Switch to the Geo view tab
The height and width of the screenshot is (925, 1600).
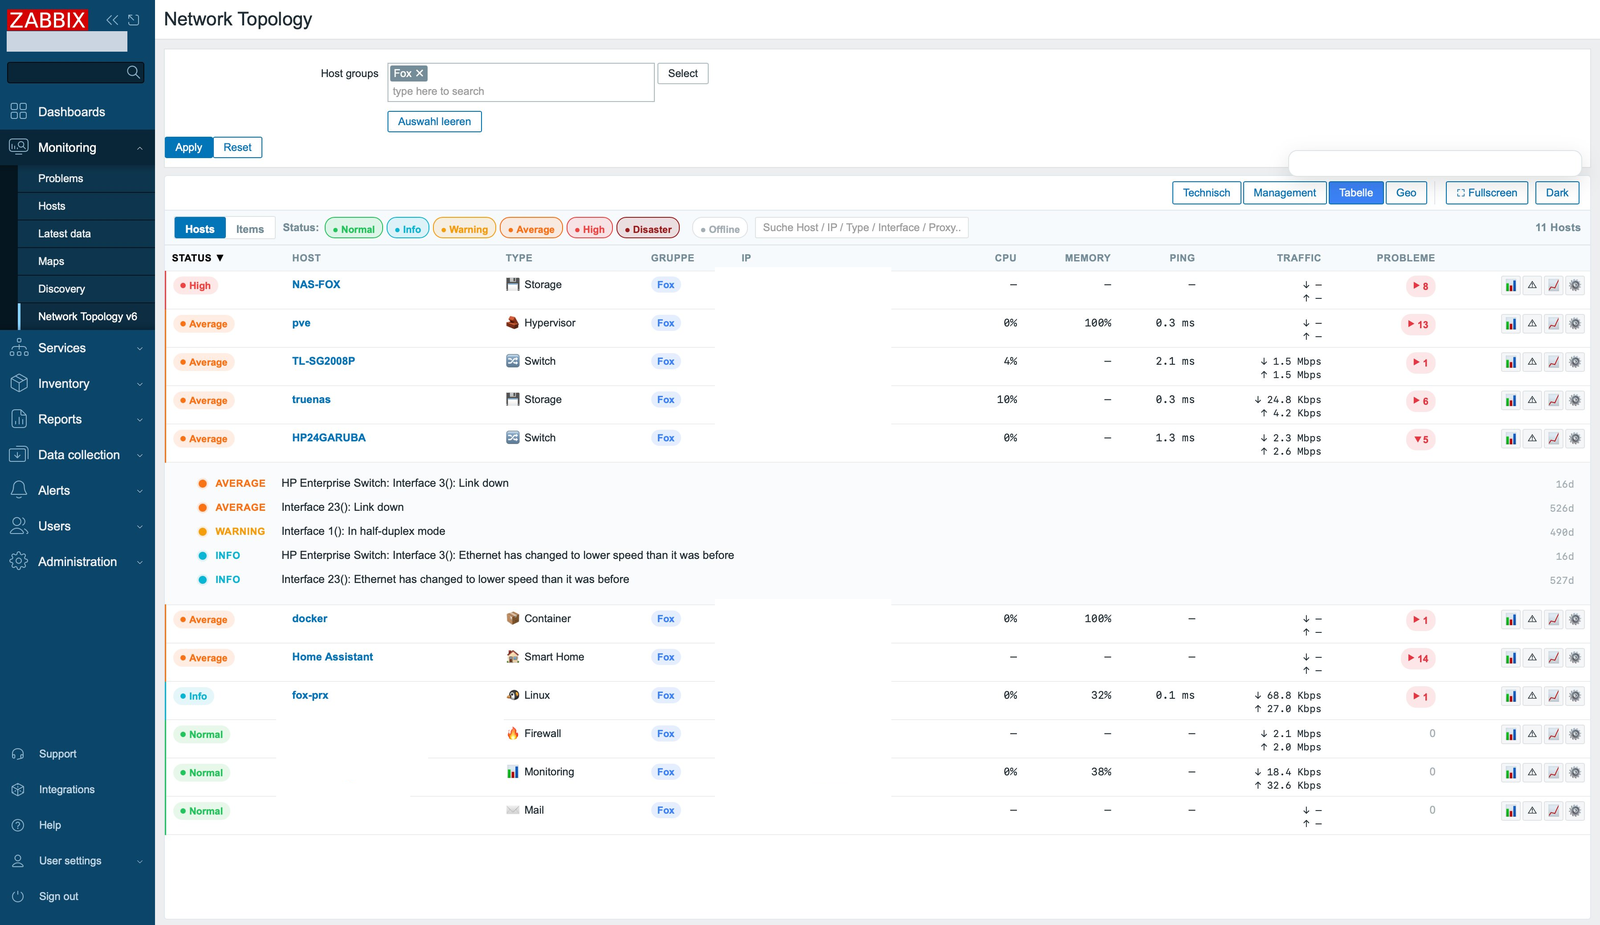[1406, 193]
